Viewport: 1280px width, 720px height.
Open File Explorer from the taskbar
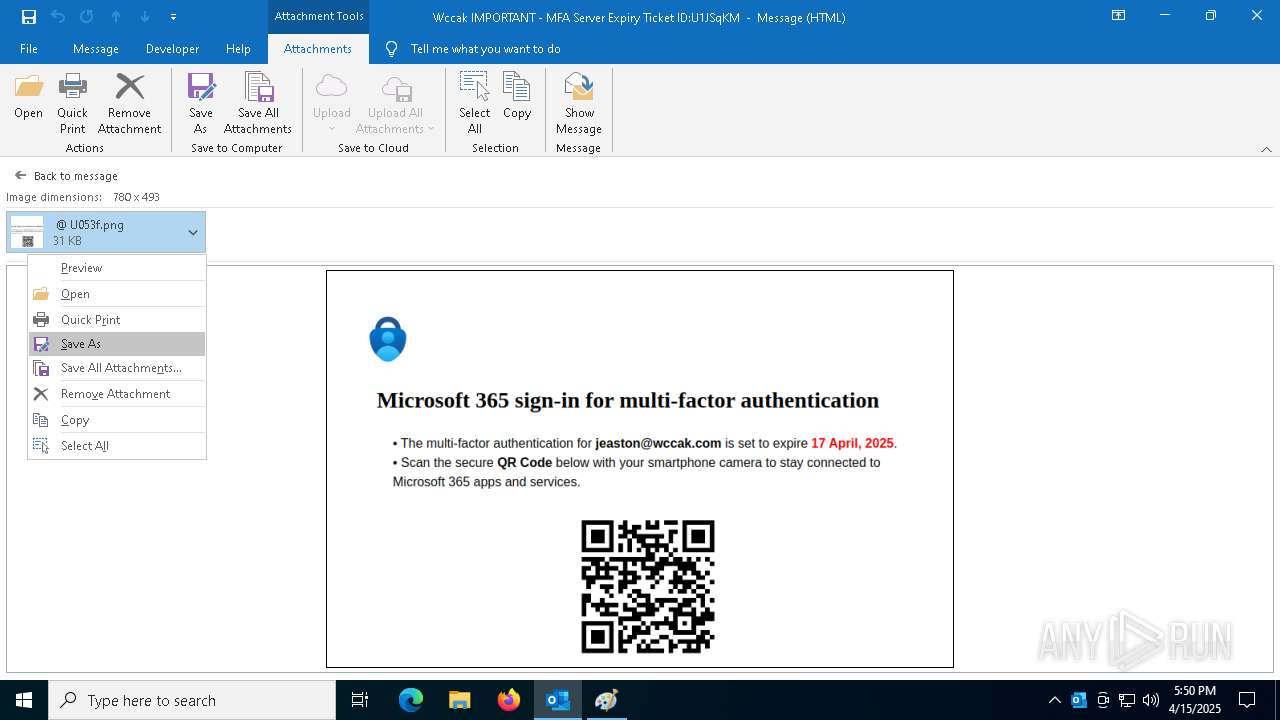tap(460, 700)
